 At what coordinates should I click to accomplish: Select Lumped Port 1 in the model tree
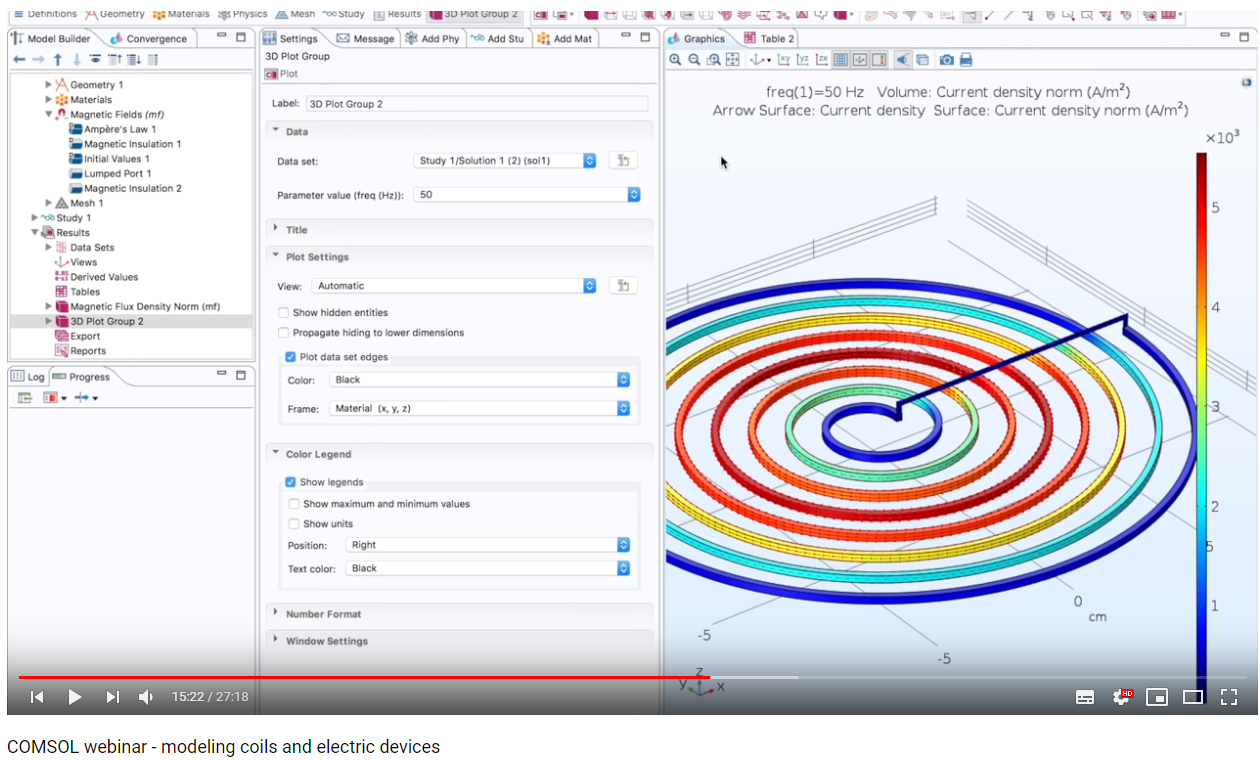117,174
